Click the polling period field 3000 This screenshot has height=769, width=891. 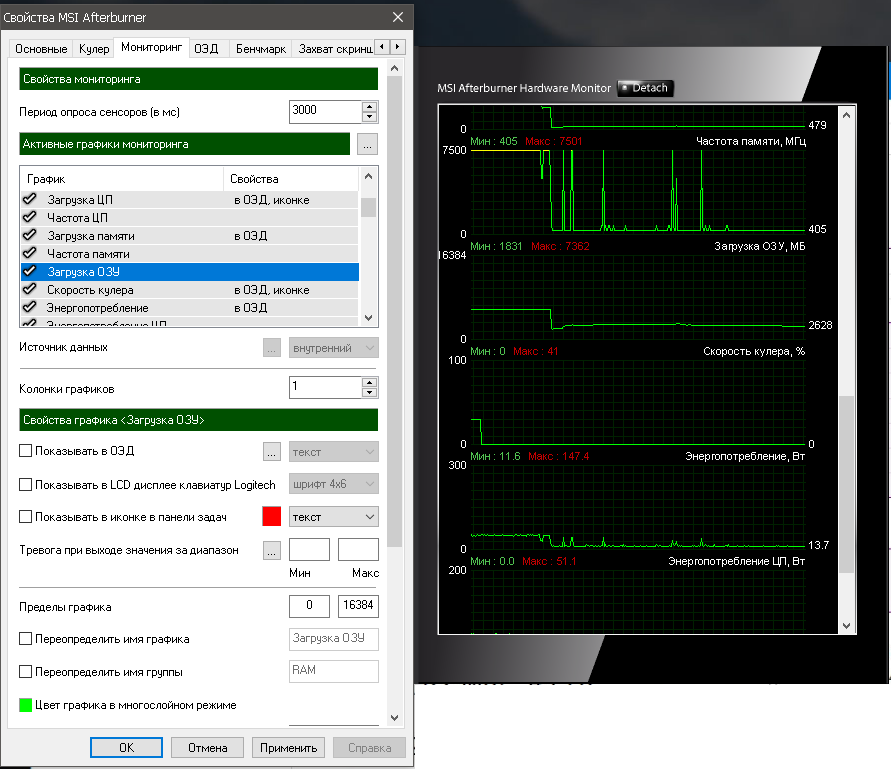click(325, 111)
